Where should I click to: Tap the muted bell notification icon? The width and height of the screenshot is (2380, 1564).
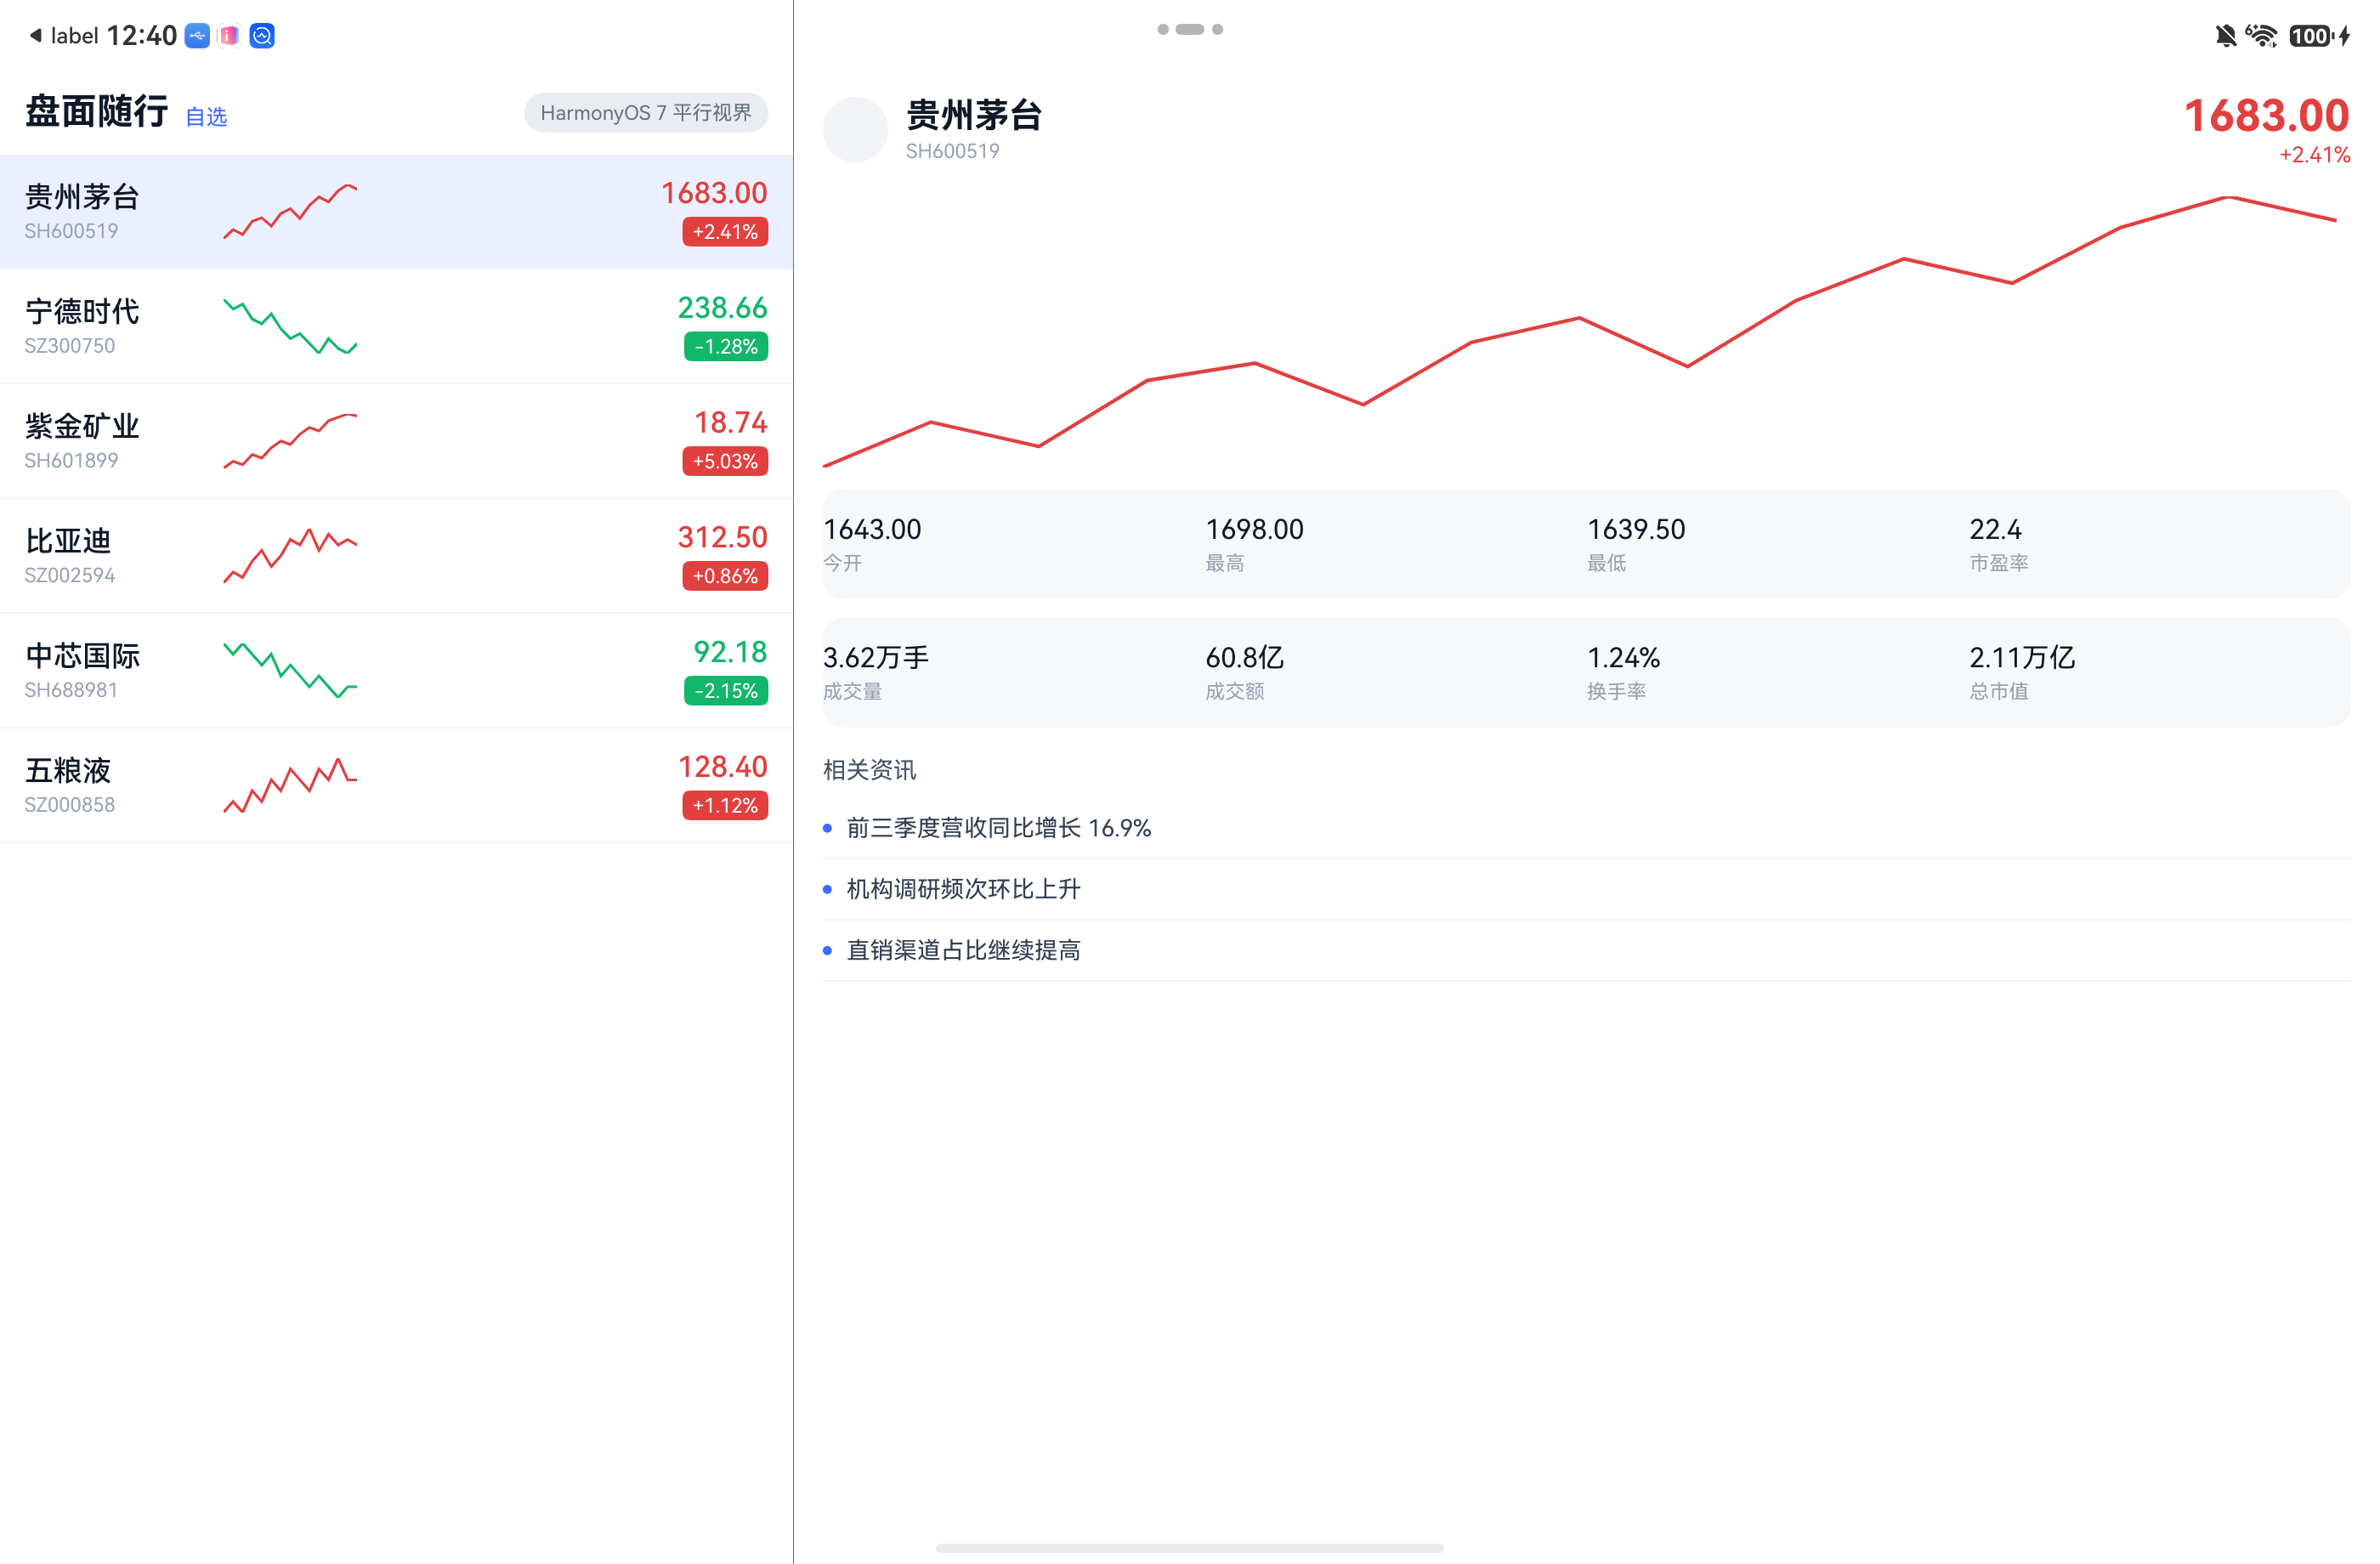coord(2225,36)
